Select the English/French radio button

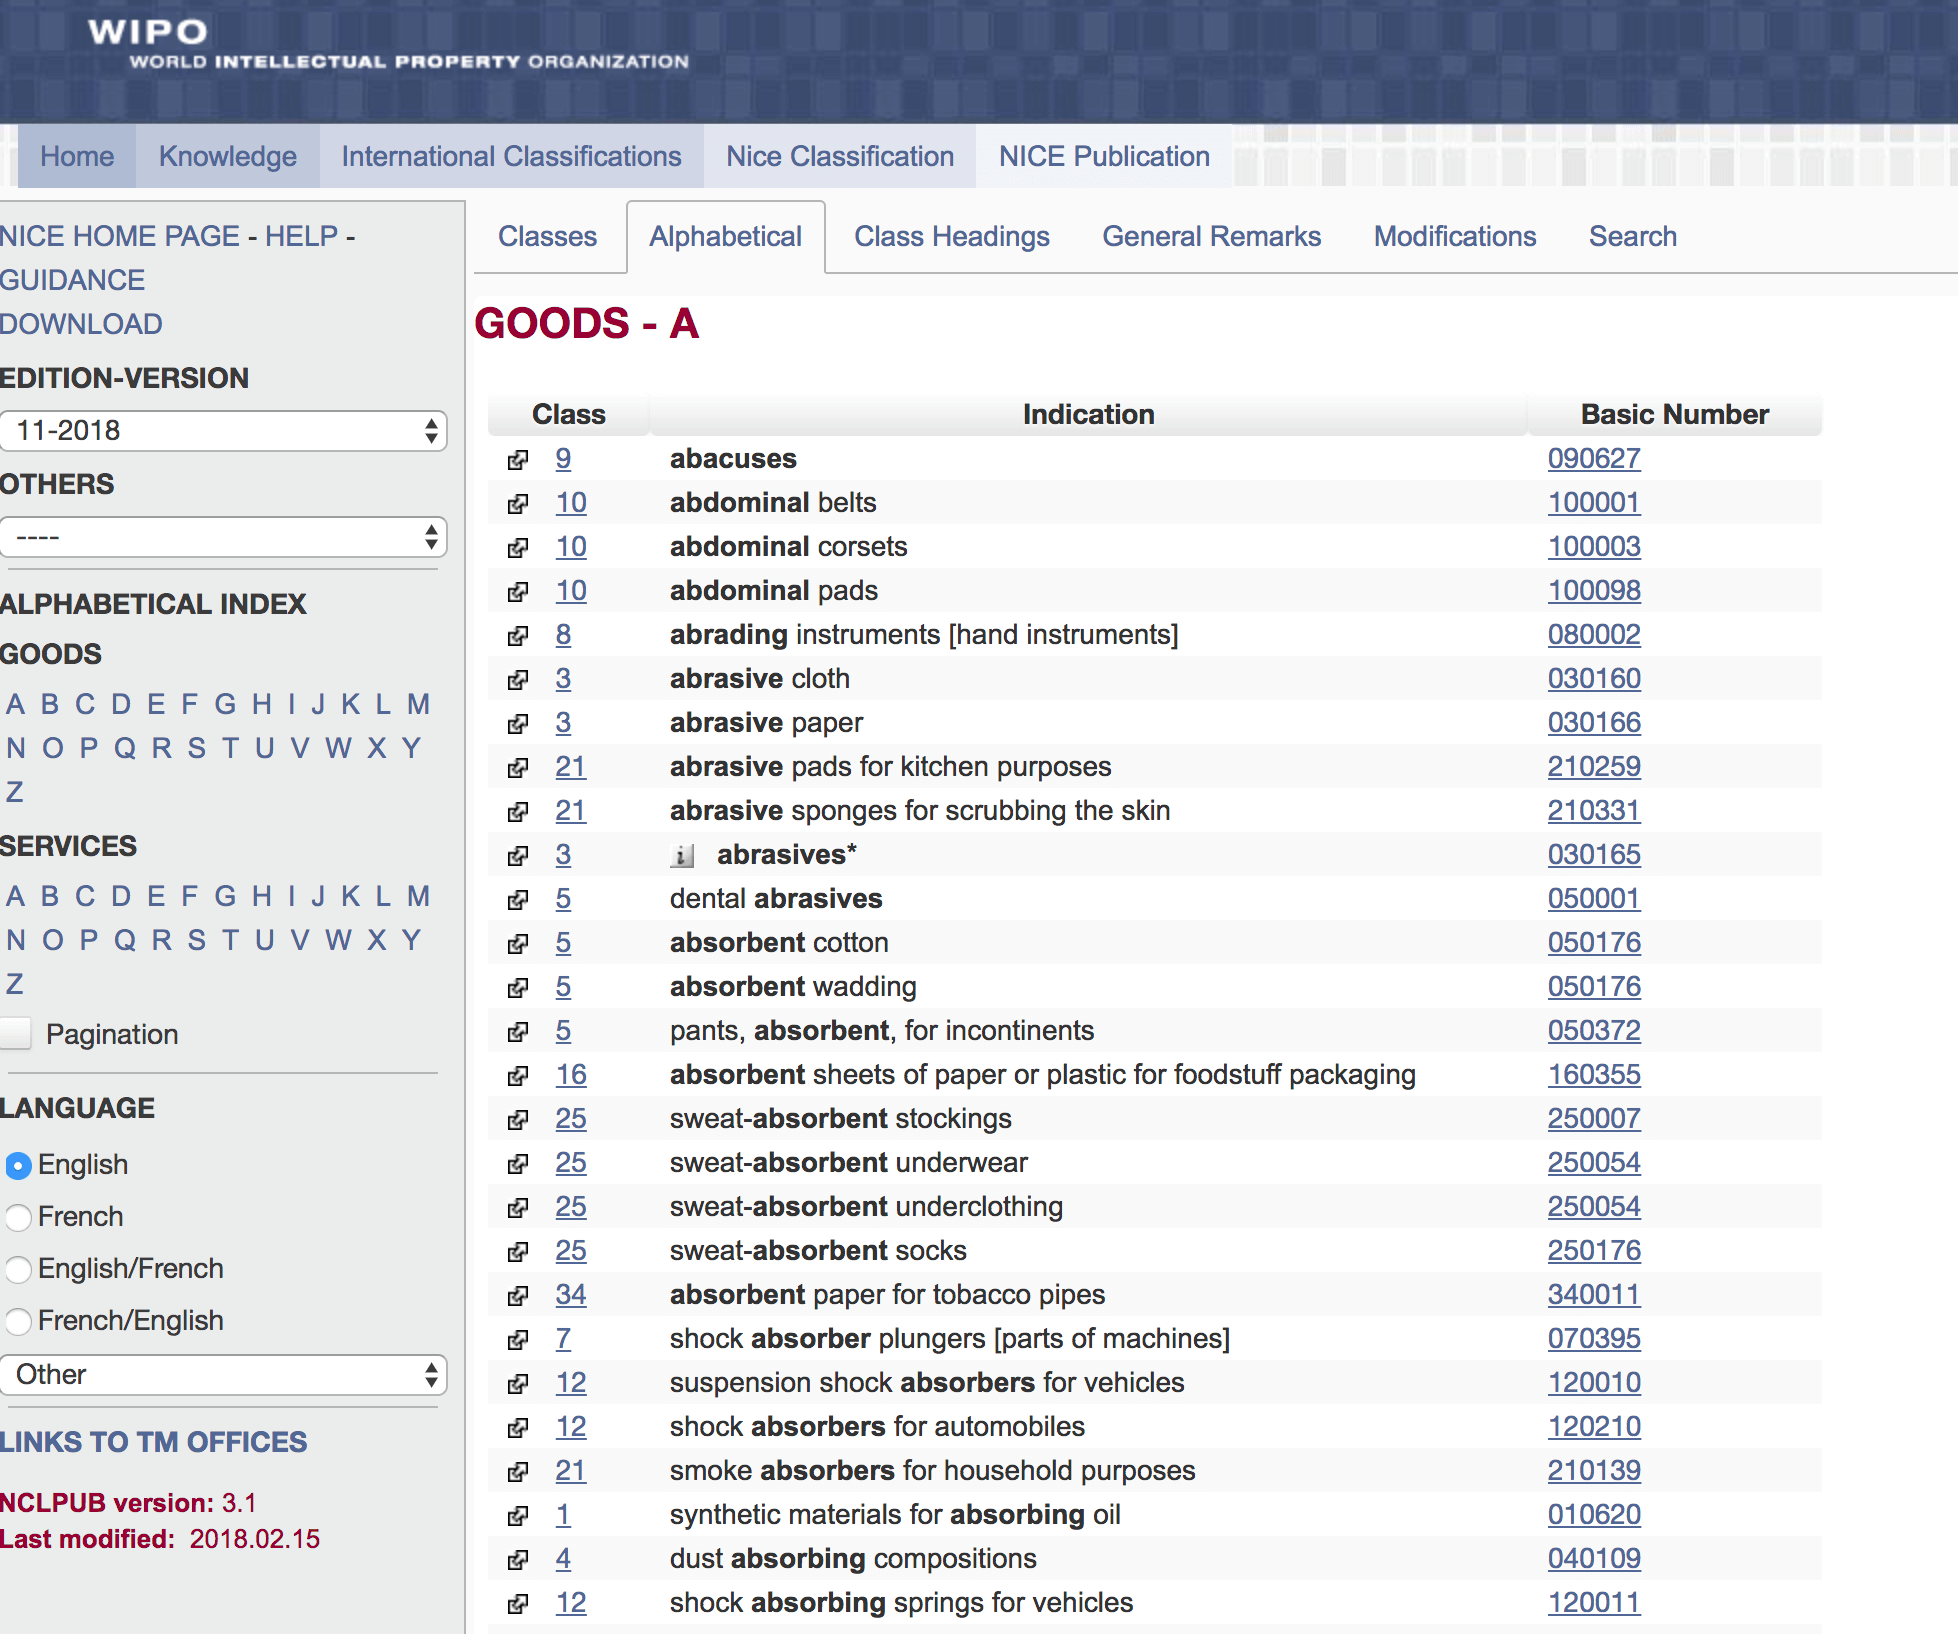[x=18, y=1270]
